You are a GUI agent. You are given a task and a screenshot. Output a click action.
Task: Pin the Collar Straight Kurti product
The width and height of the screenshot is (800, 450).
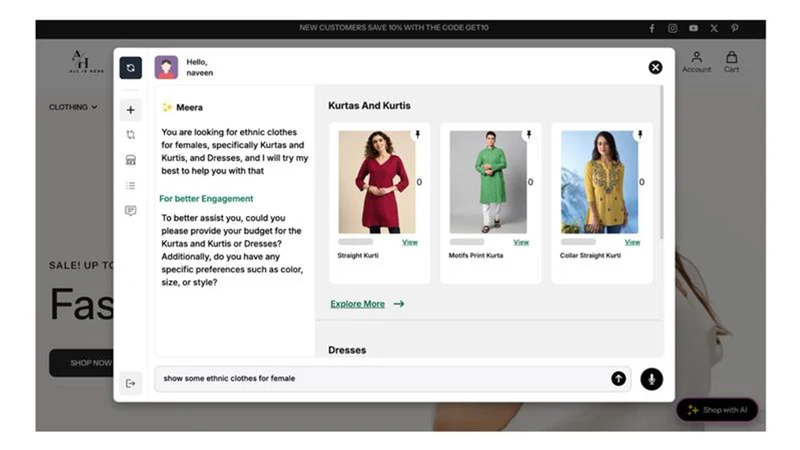click(x=640, y=134)
